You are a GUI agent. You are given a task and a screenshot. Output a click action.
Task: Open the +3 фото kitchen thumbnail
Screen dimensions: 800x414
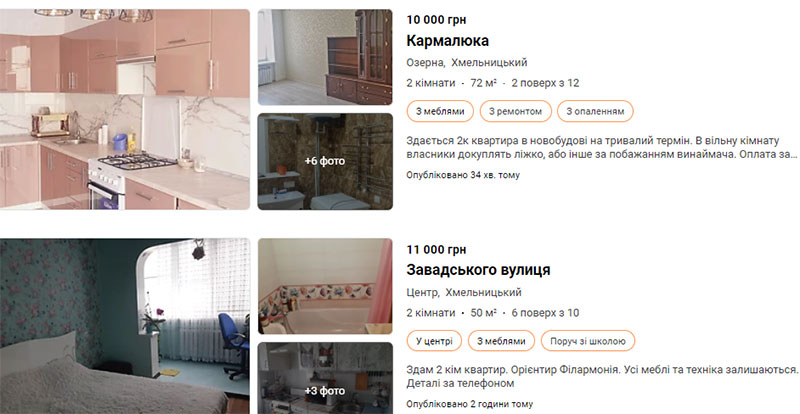[325, 378]
